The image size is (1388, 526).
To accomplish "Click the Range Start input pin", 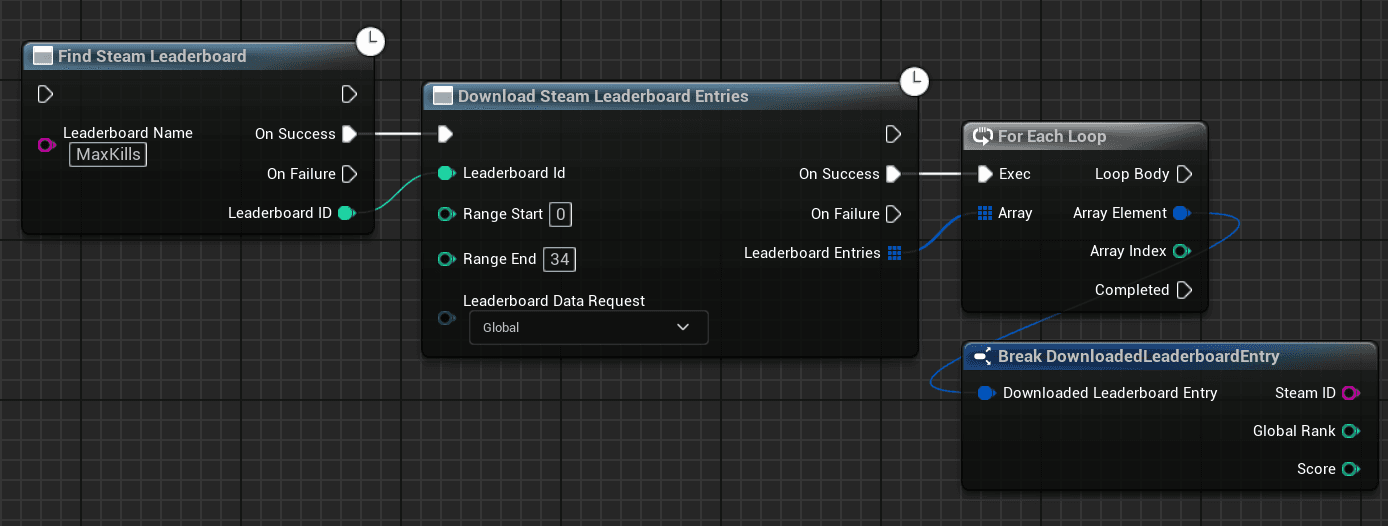I will (x=447, y=214).
